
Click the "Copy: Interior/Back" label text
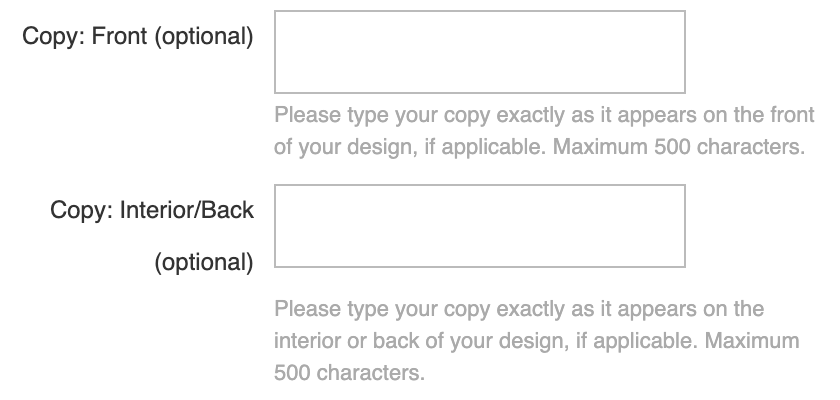pos(151,212)
